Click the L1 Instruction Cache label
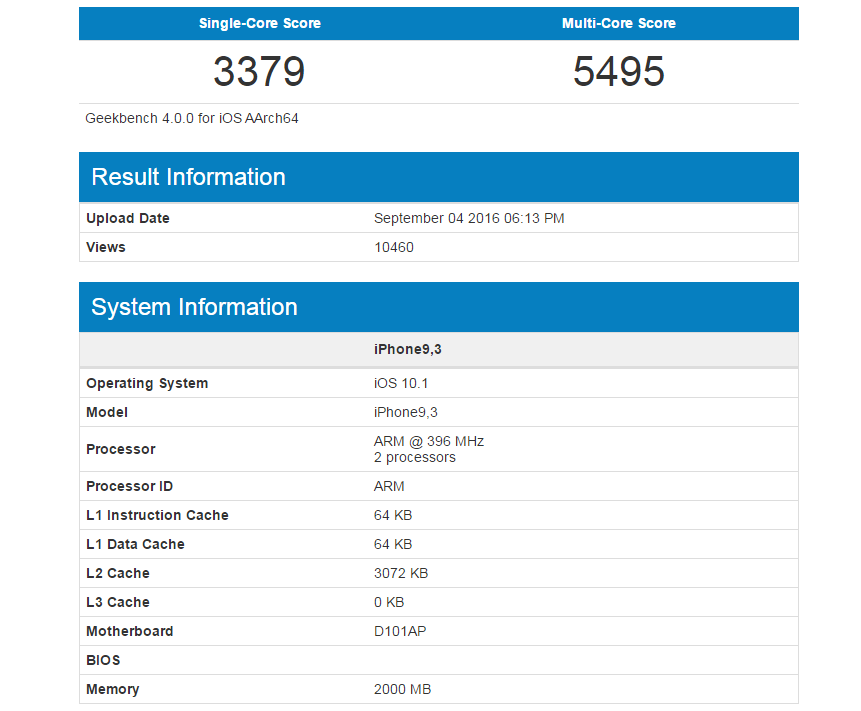Image resolution: width=861 pixels, height=711 pixels. pos(157,516)
